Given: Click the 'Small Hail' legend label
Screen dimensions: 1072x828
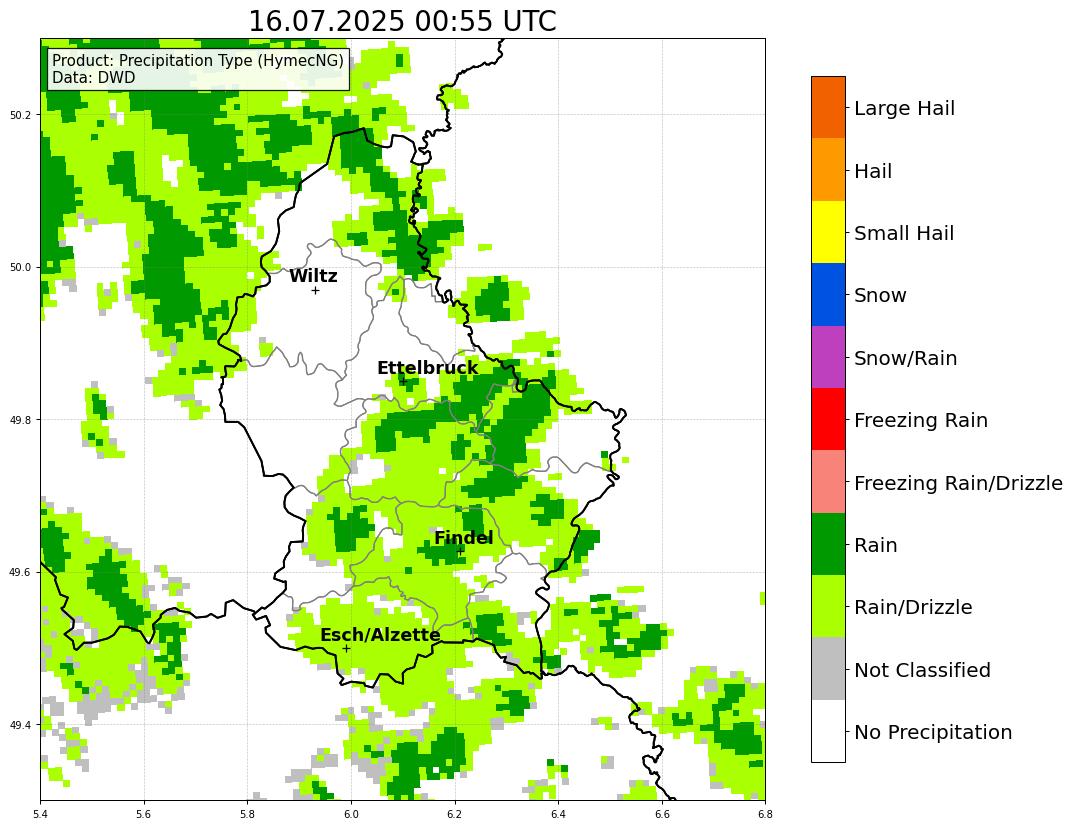Looking at the screenshot, I should (904, 233).
